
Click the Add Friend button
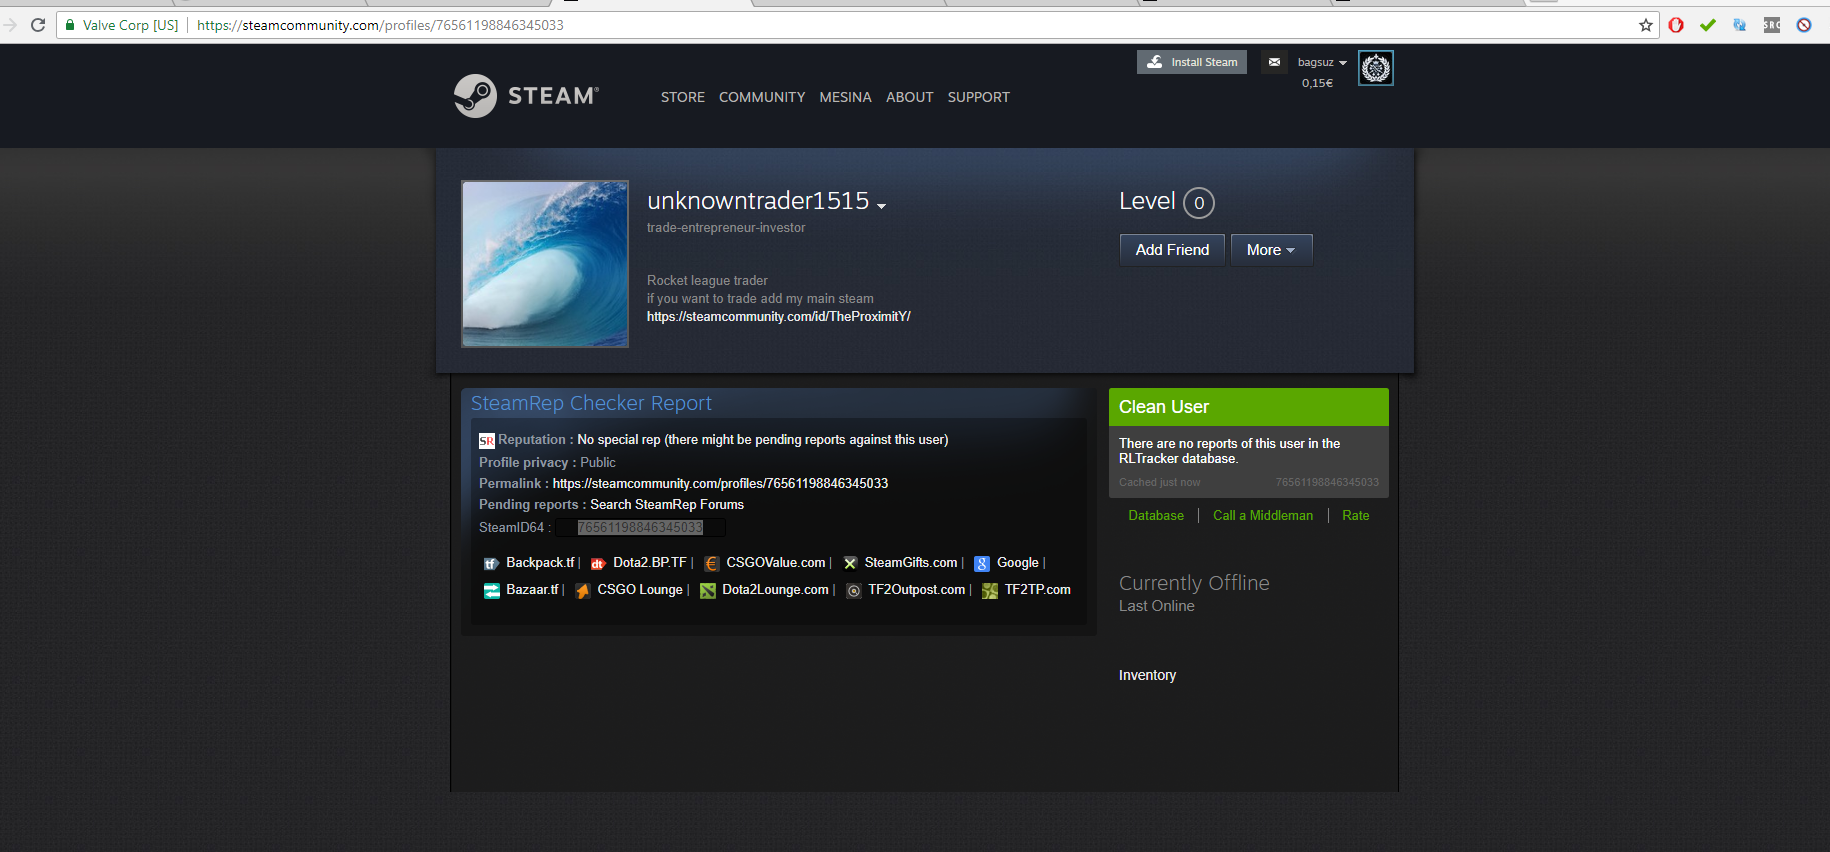(x=1173, y=250)
